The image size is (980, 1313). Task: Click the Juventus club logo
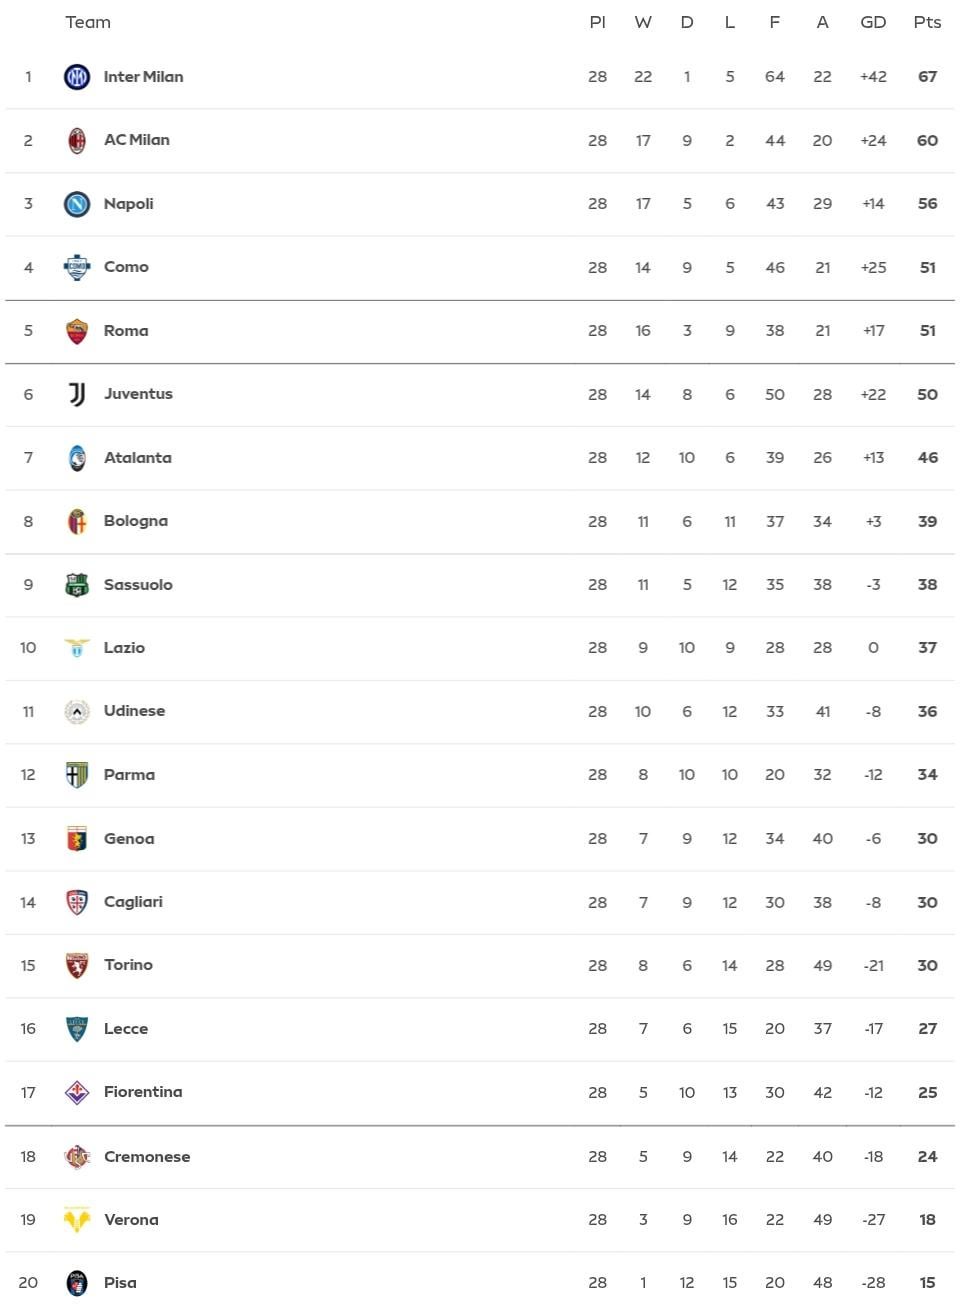pyautogui.click(x=77, y=394)
